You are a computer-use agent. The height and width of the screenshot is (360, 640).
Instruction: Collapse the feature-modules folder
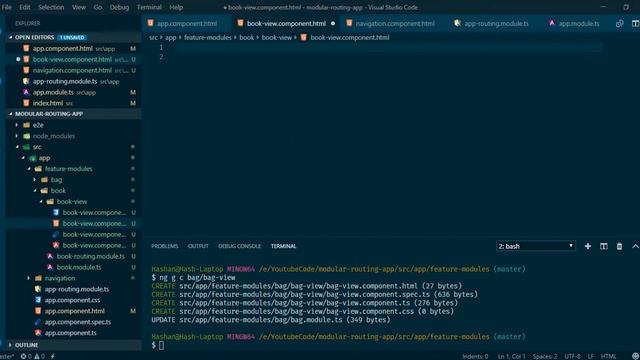(x=68, y=169)
